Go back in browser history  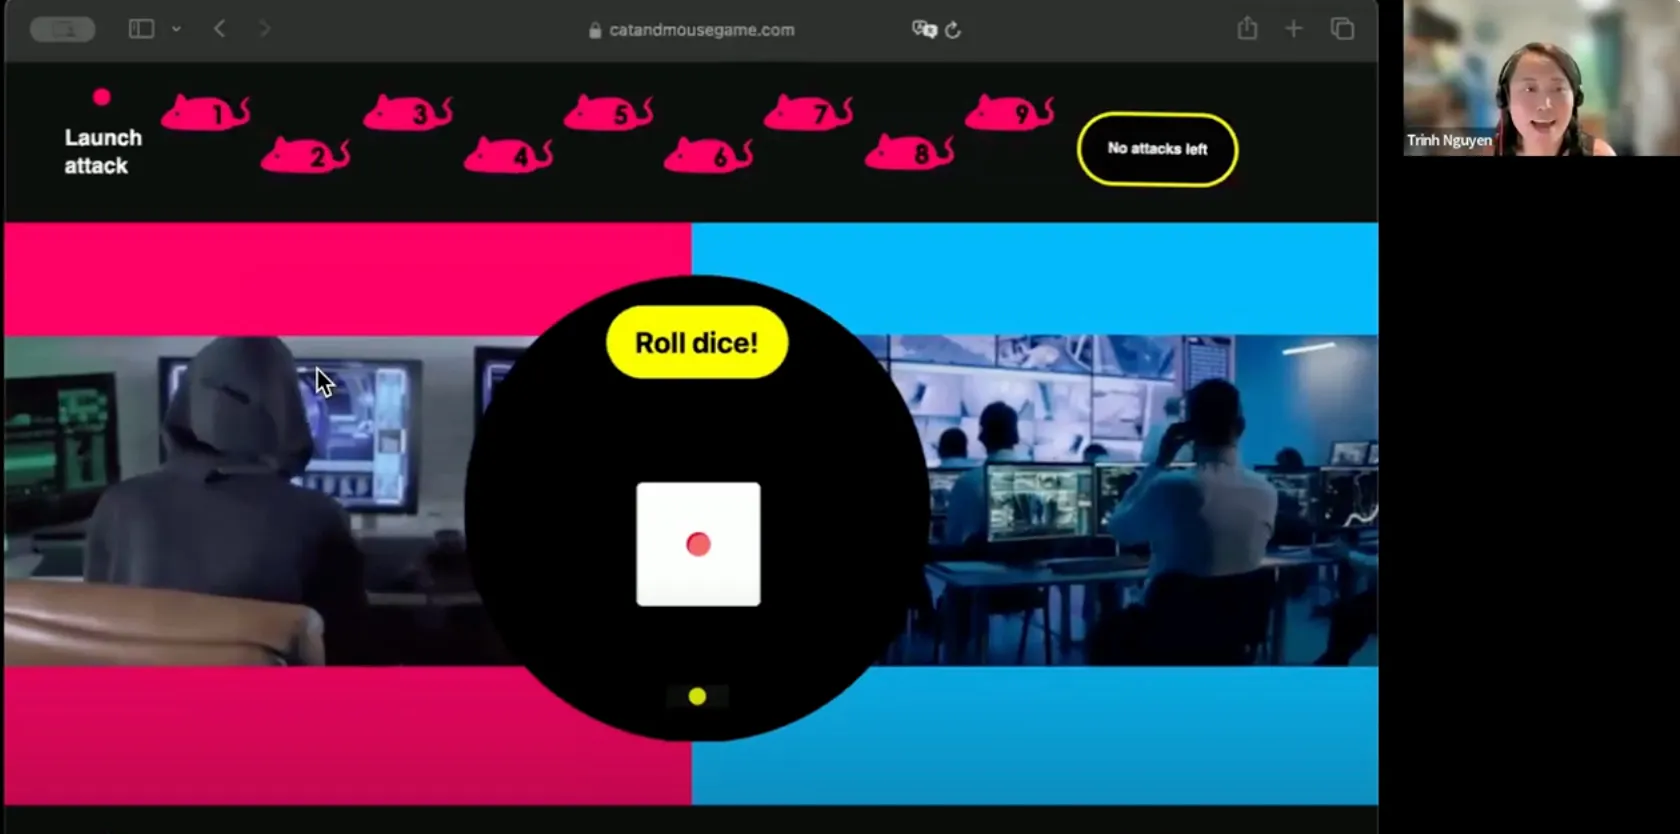(x=220, y=29)
